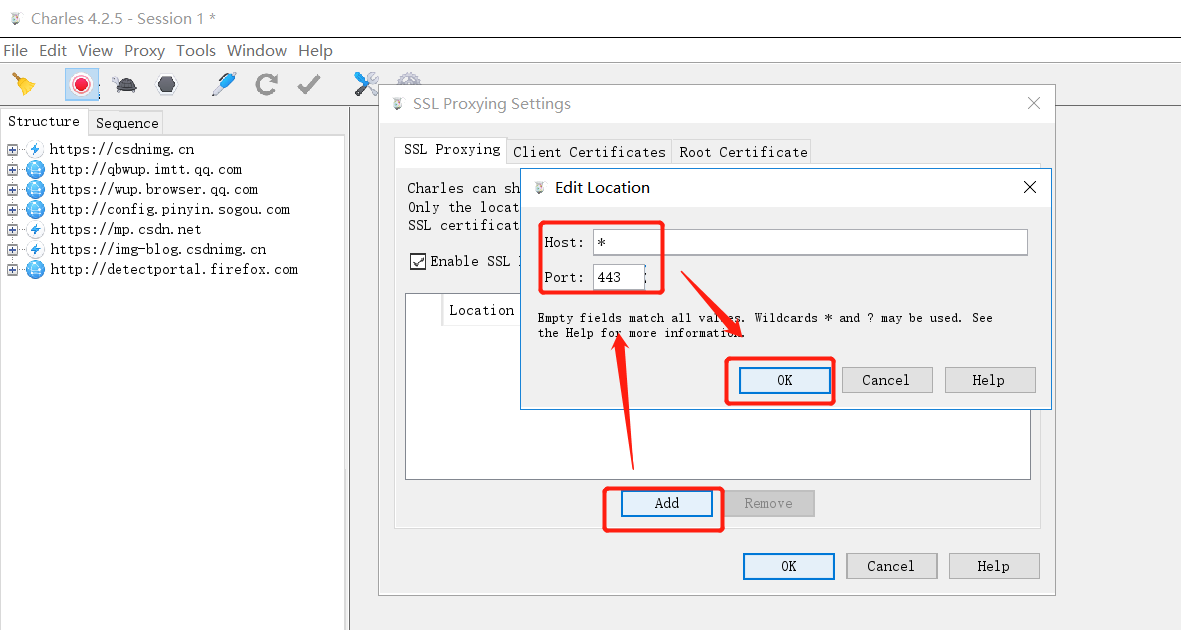Open the Help menu in menu bar
1181x630 pixels.
point(316,50)
